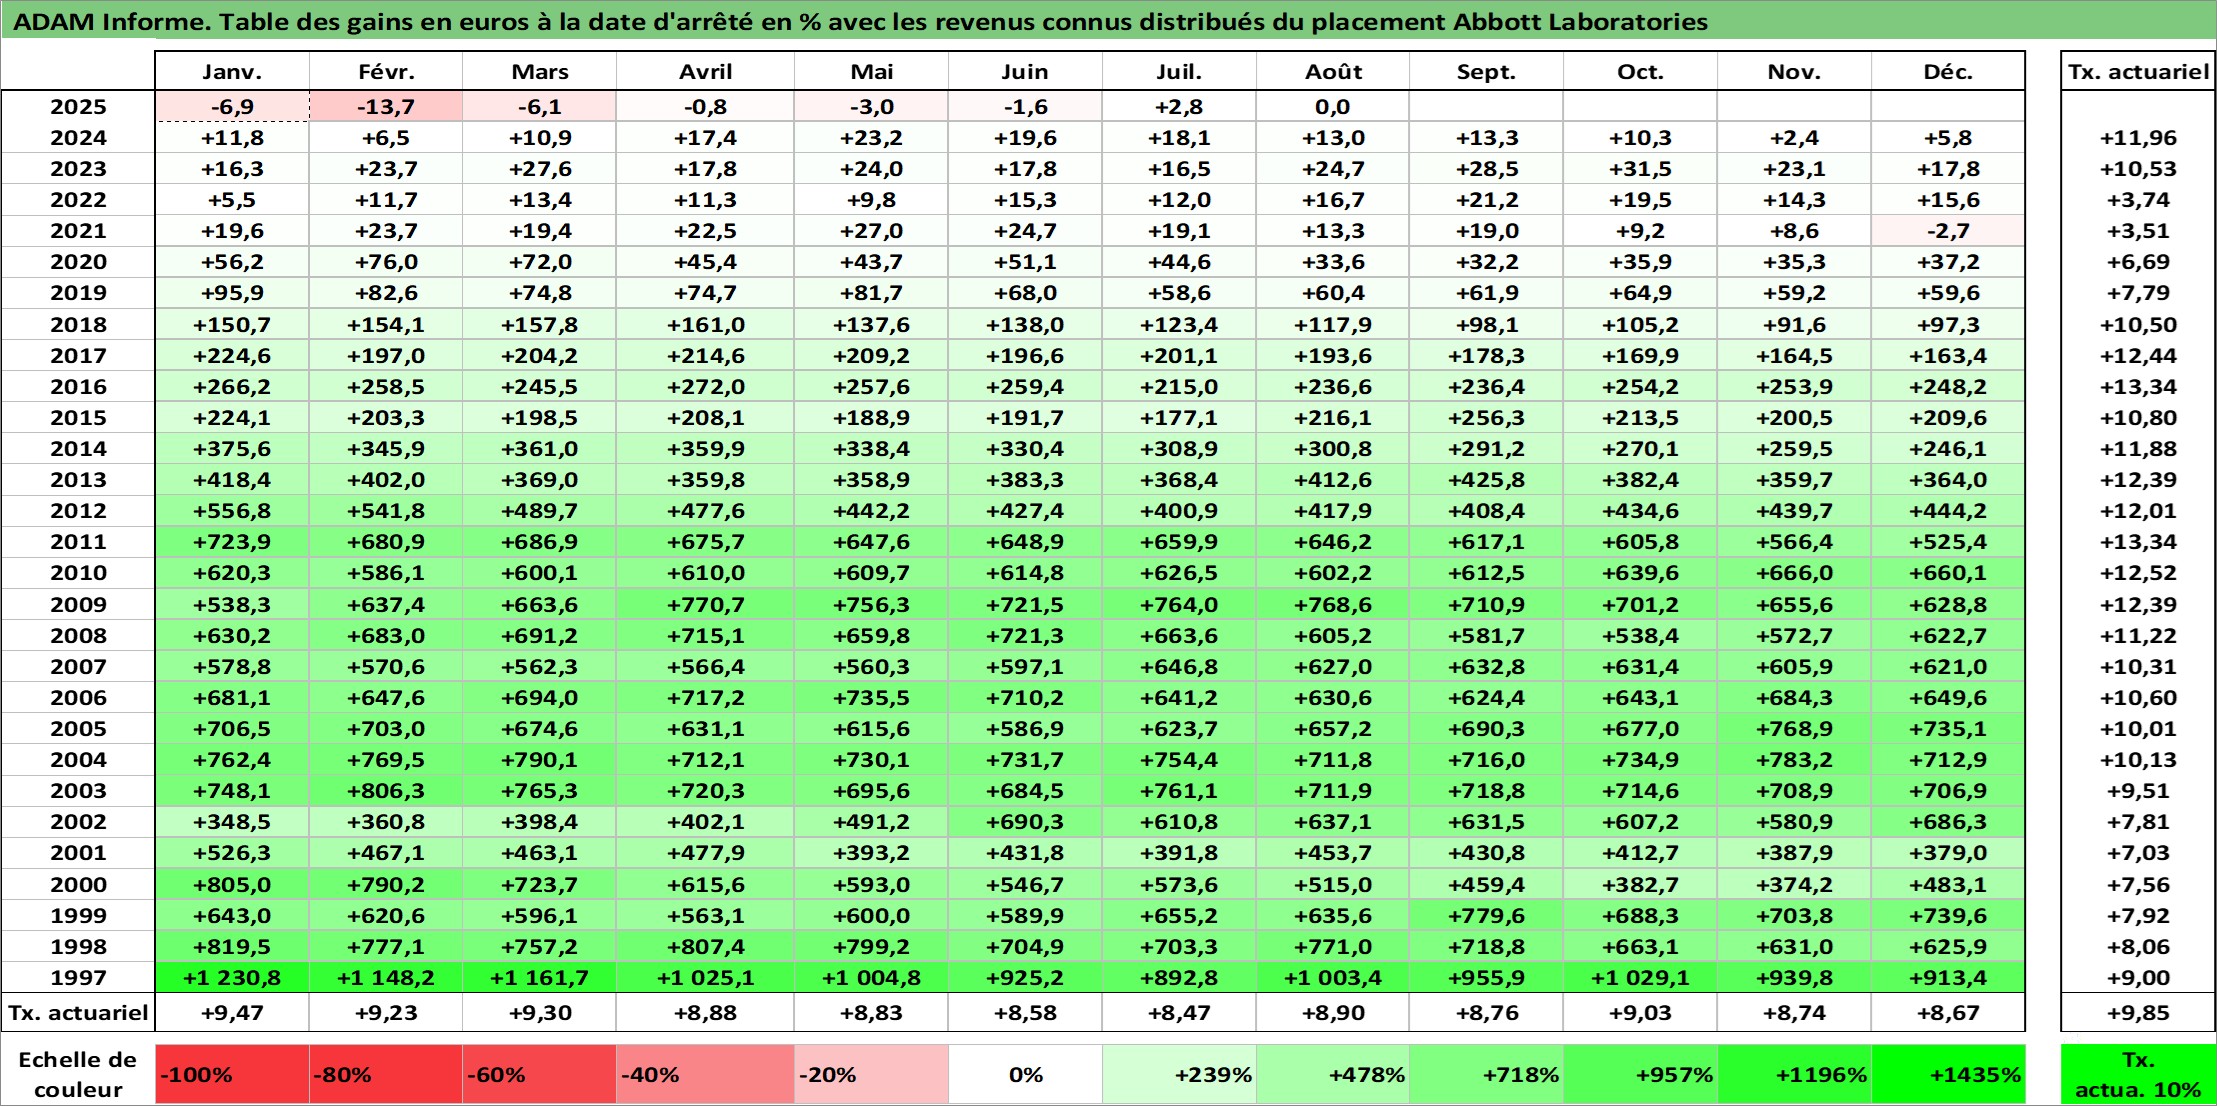This screenshot has width=2217, height=1106.
Task: Select the -100% red color scale swatch
Action: 232,1074
